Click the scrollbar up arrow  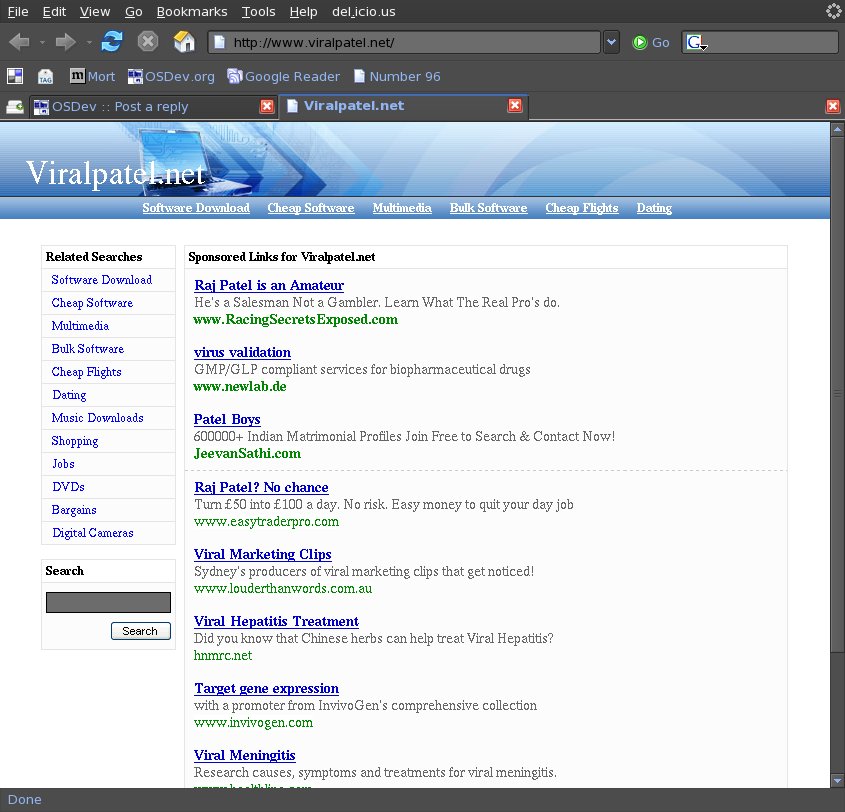[837, 129]
